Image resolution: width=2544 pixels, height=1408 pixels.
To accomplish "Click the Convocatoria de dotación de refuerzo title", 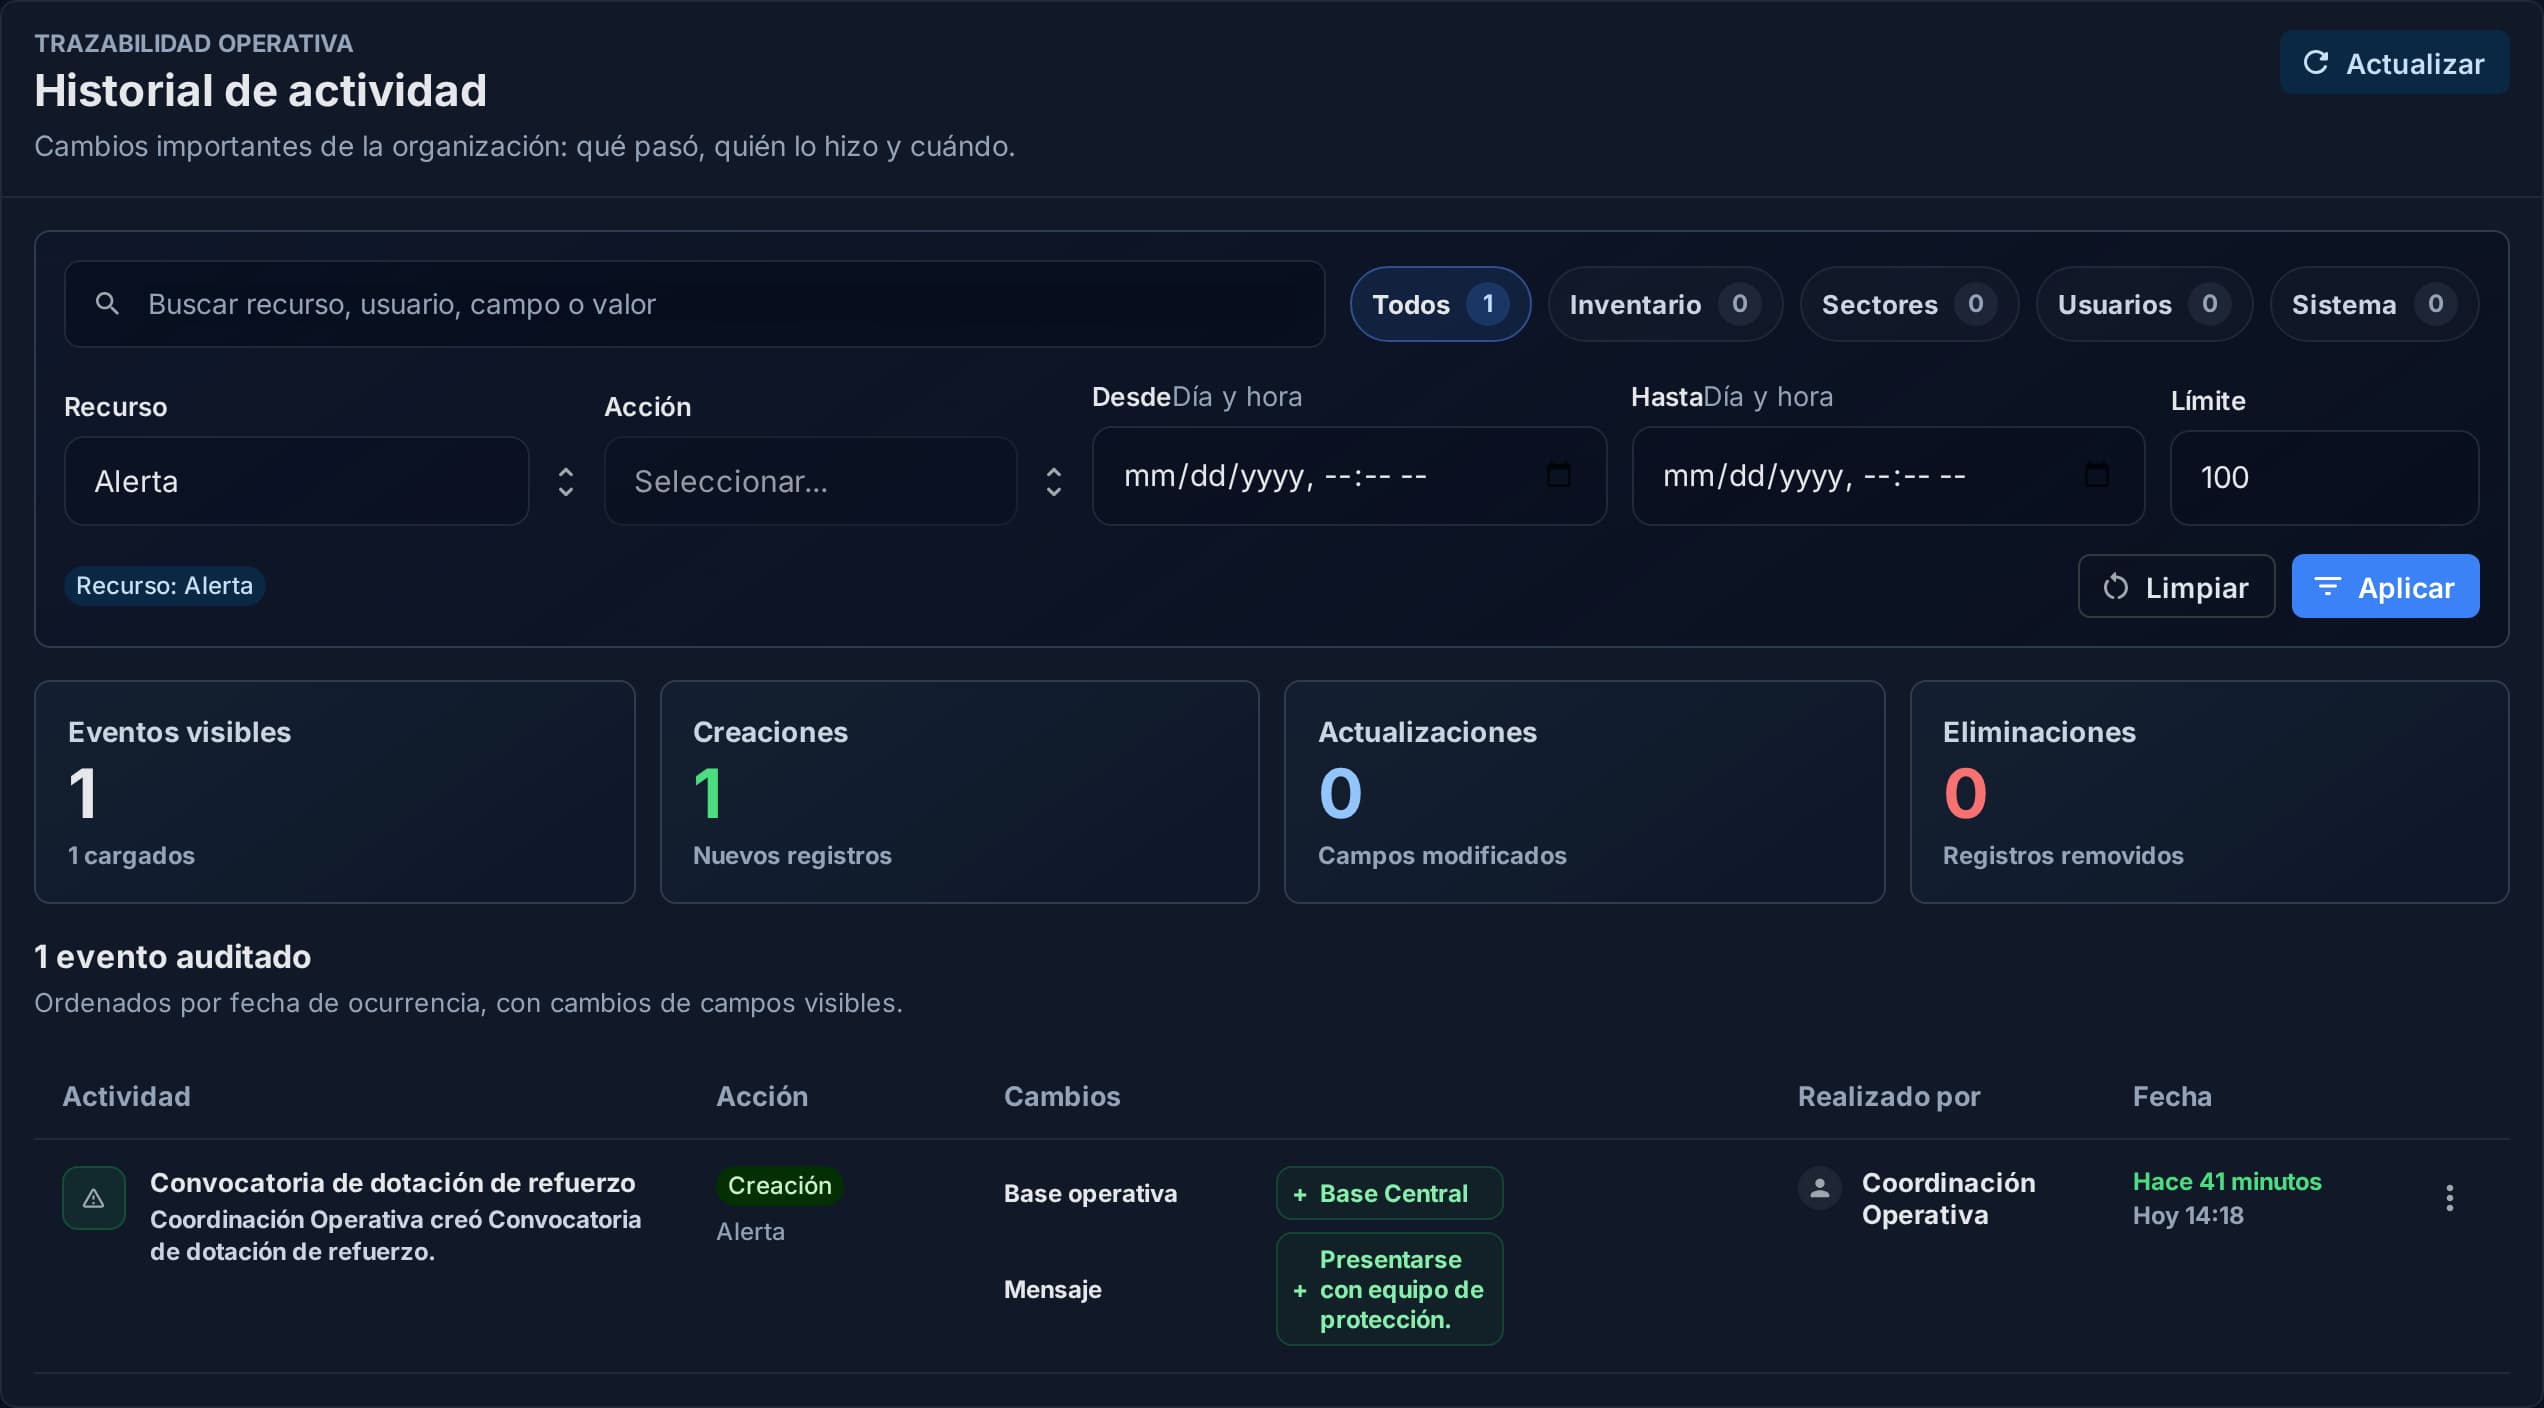I will [393, 1183].
